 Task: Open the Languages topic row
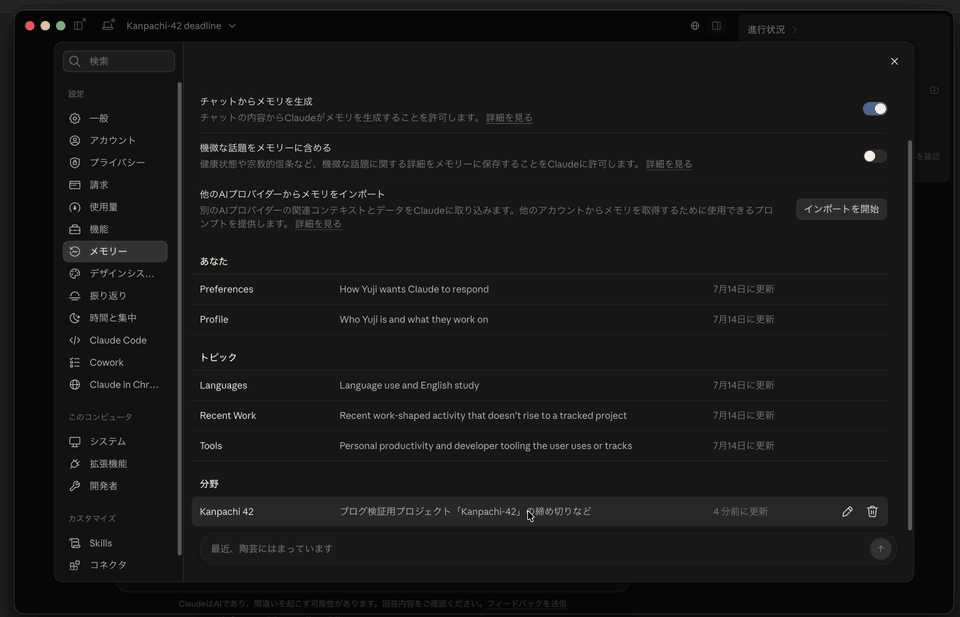(x=539, y=385)
